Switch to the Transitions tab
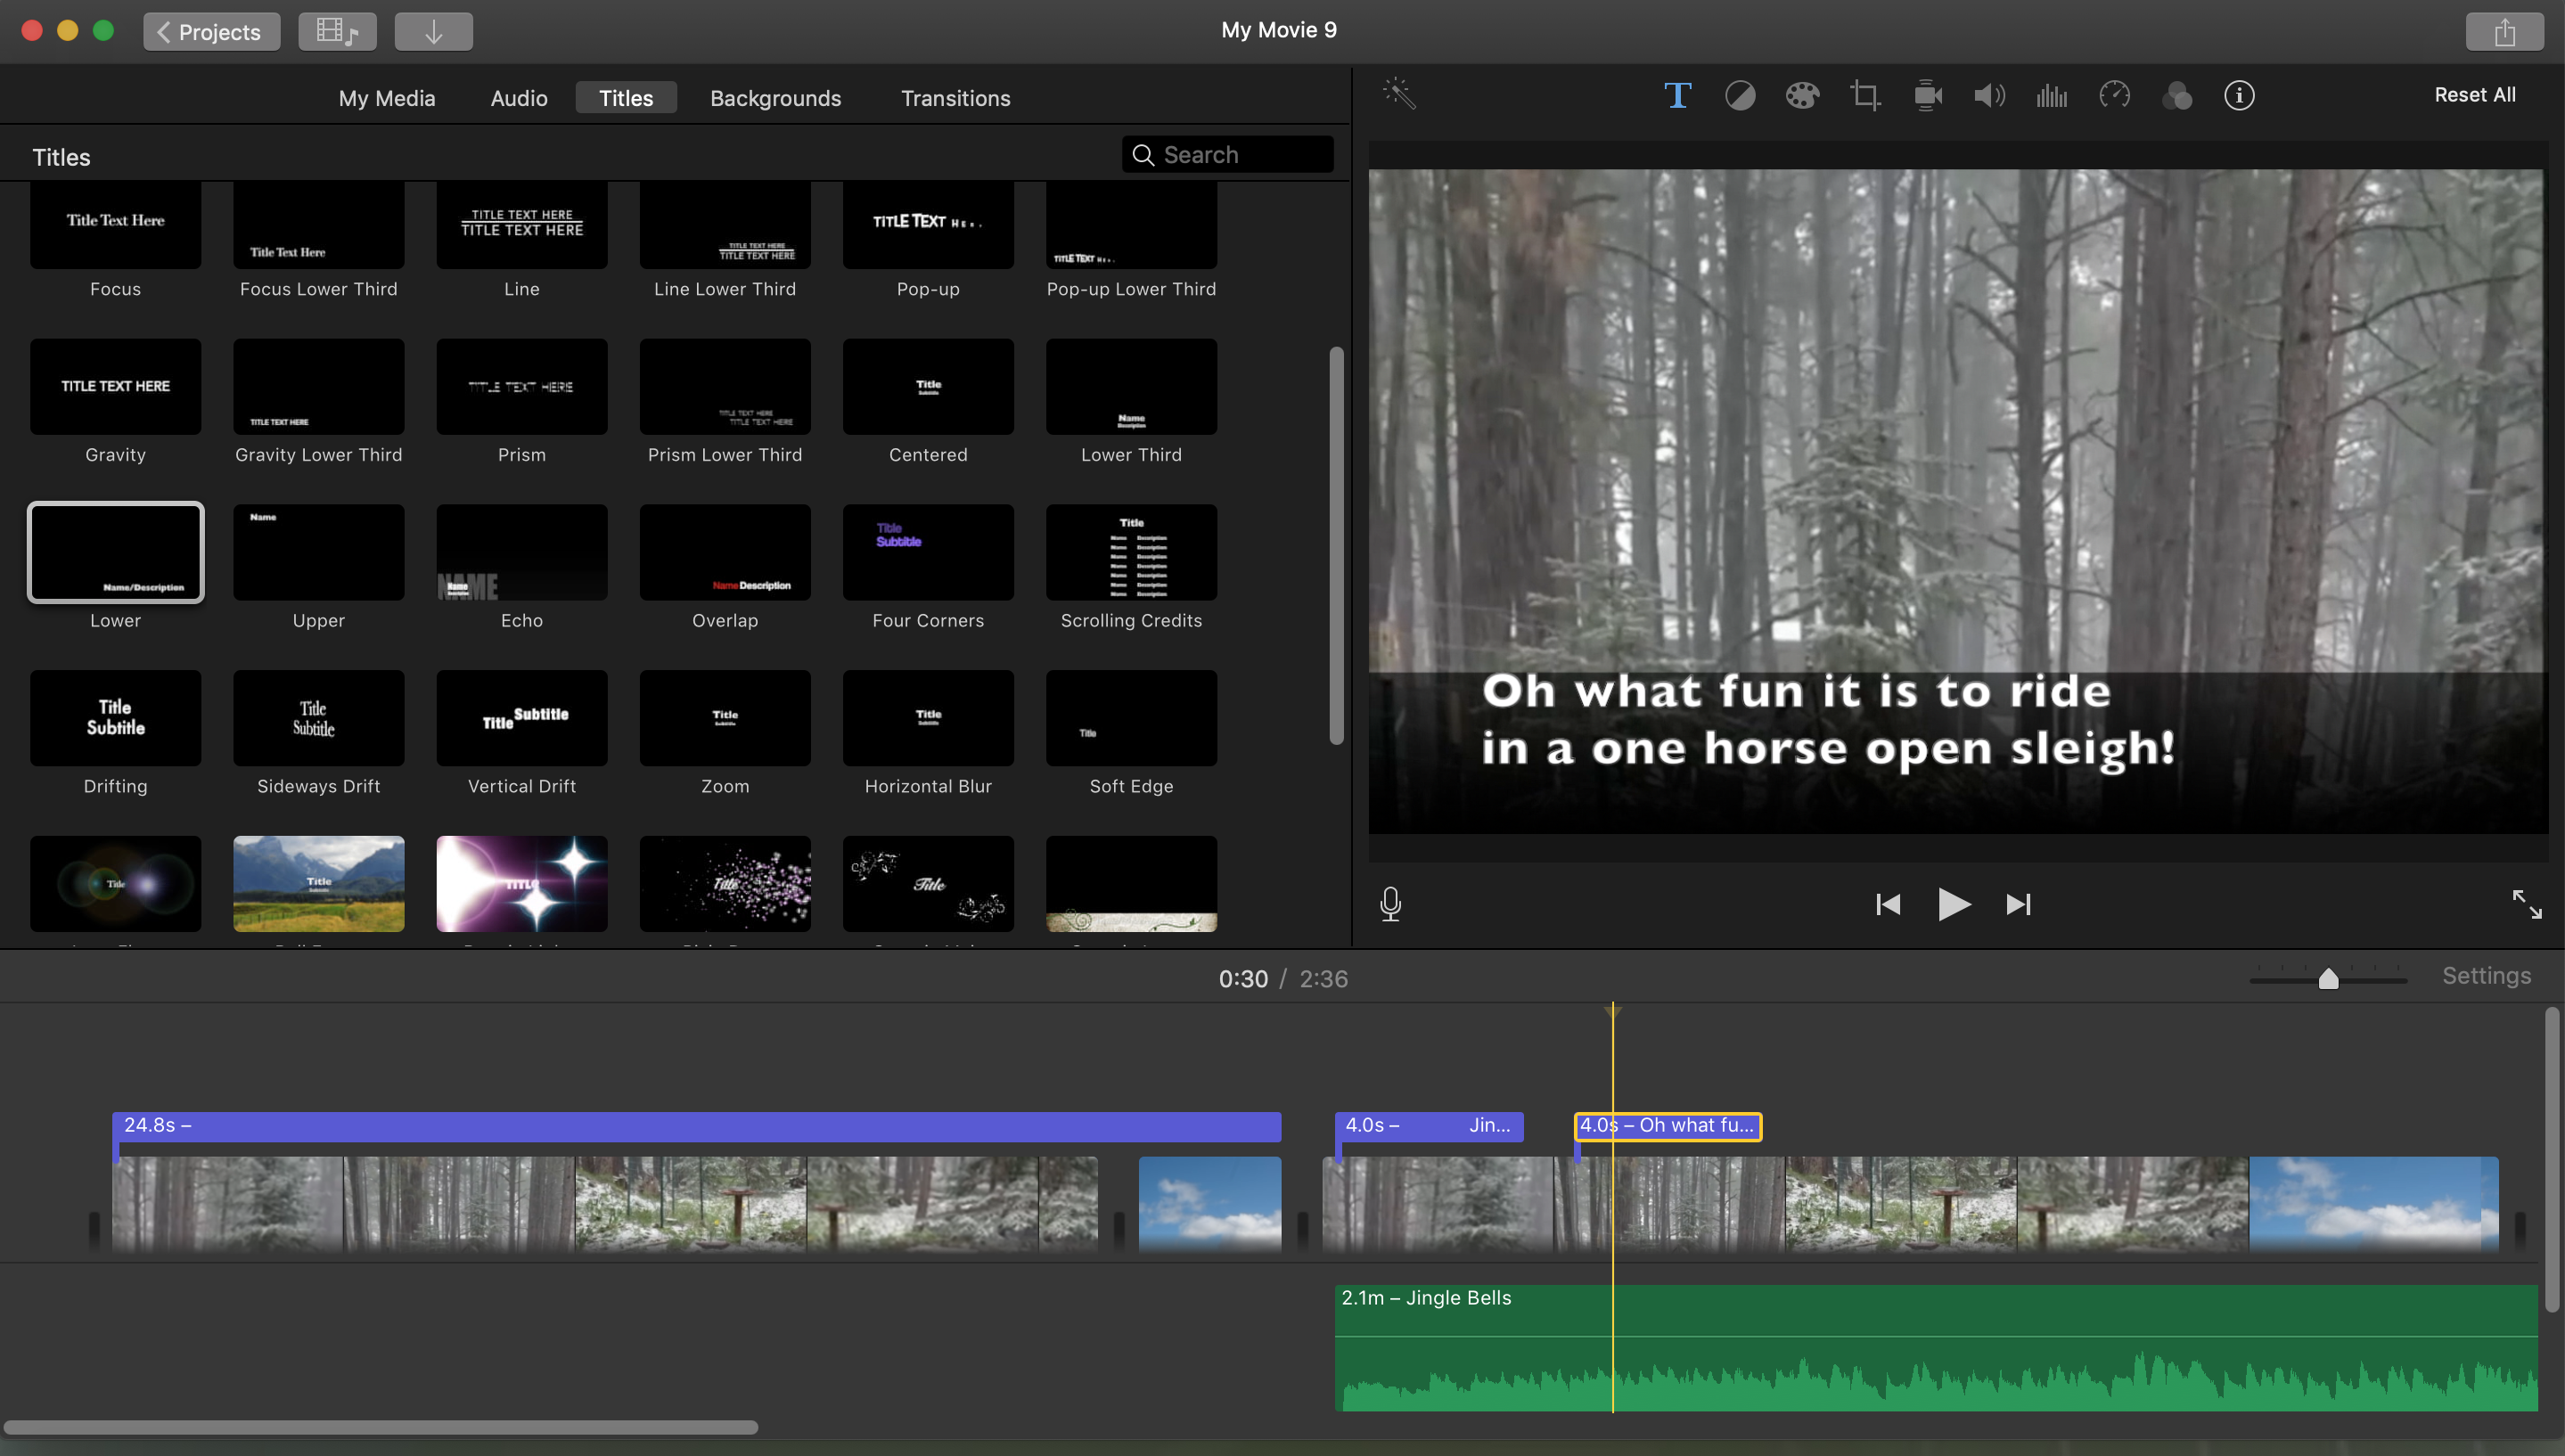Screen dimensions: 2565x1456 pos(955,98)
